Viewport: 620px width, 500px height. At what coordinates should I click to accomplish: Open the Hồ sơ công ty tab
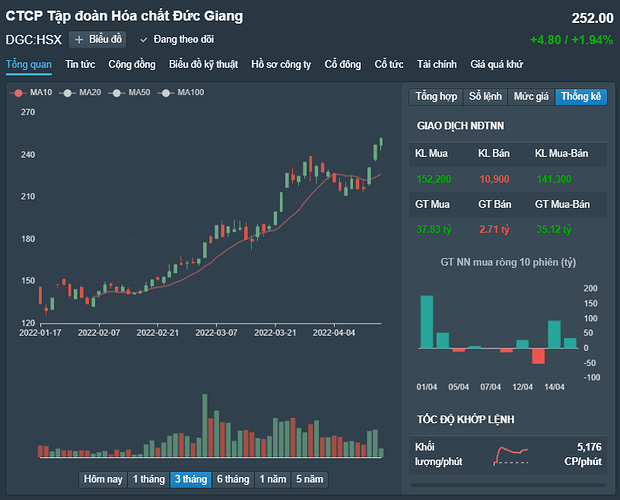(x=281, y=64)
